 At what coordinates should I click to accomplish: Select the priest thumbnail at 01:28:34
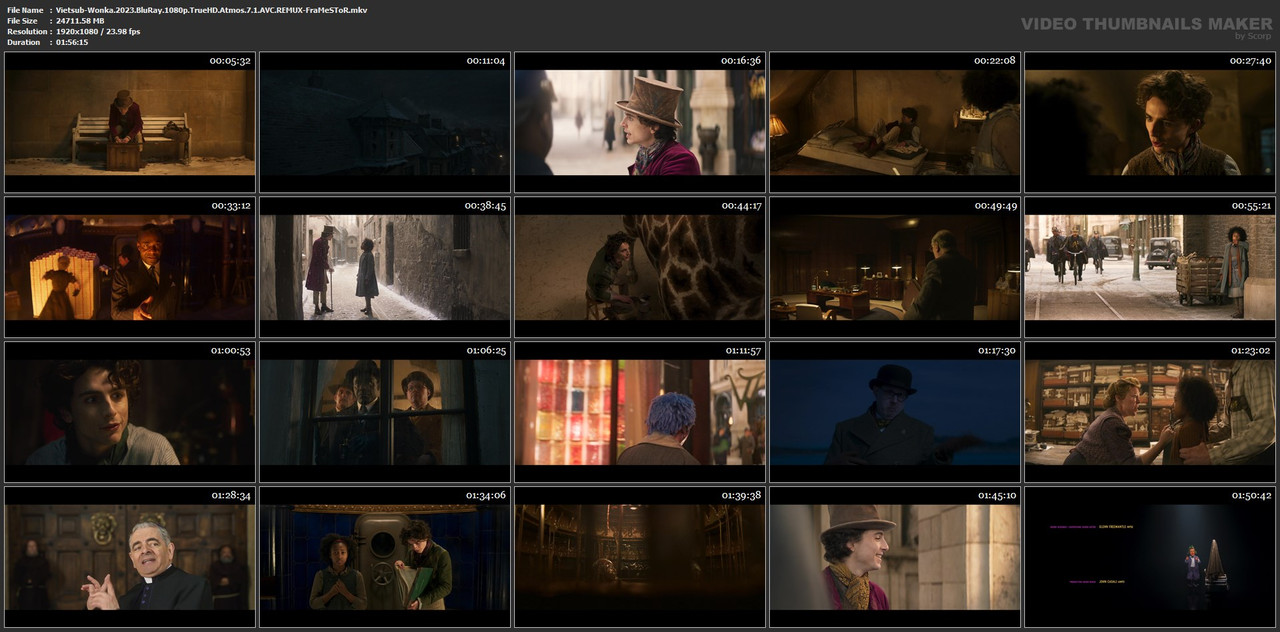tap(130, 557)
